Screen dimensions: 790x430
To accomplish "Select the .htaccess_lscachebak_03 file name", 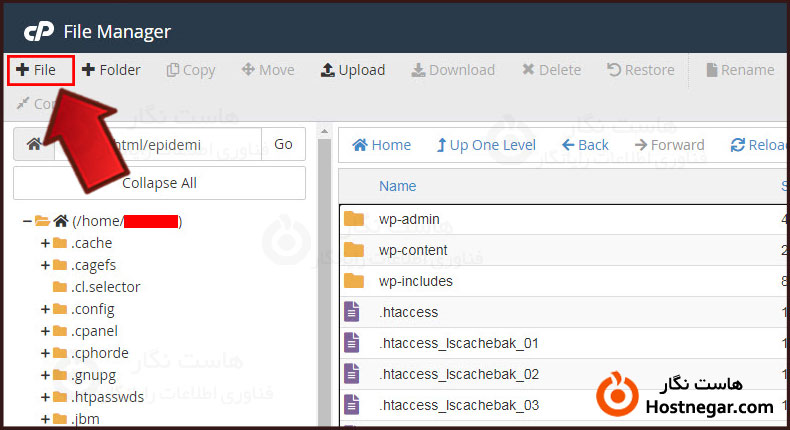I will 458,405.
